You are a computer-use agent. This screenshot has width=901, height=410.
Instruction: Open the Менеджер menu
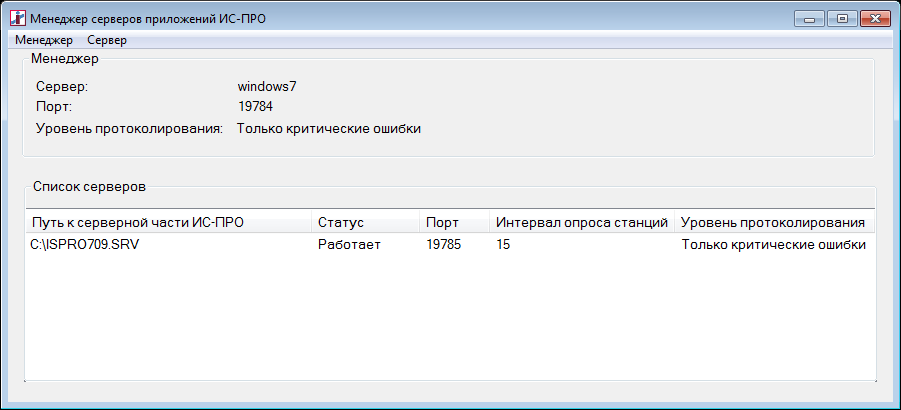tap(44, 40)
